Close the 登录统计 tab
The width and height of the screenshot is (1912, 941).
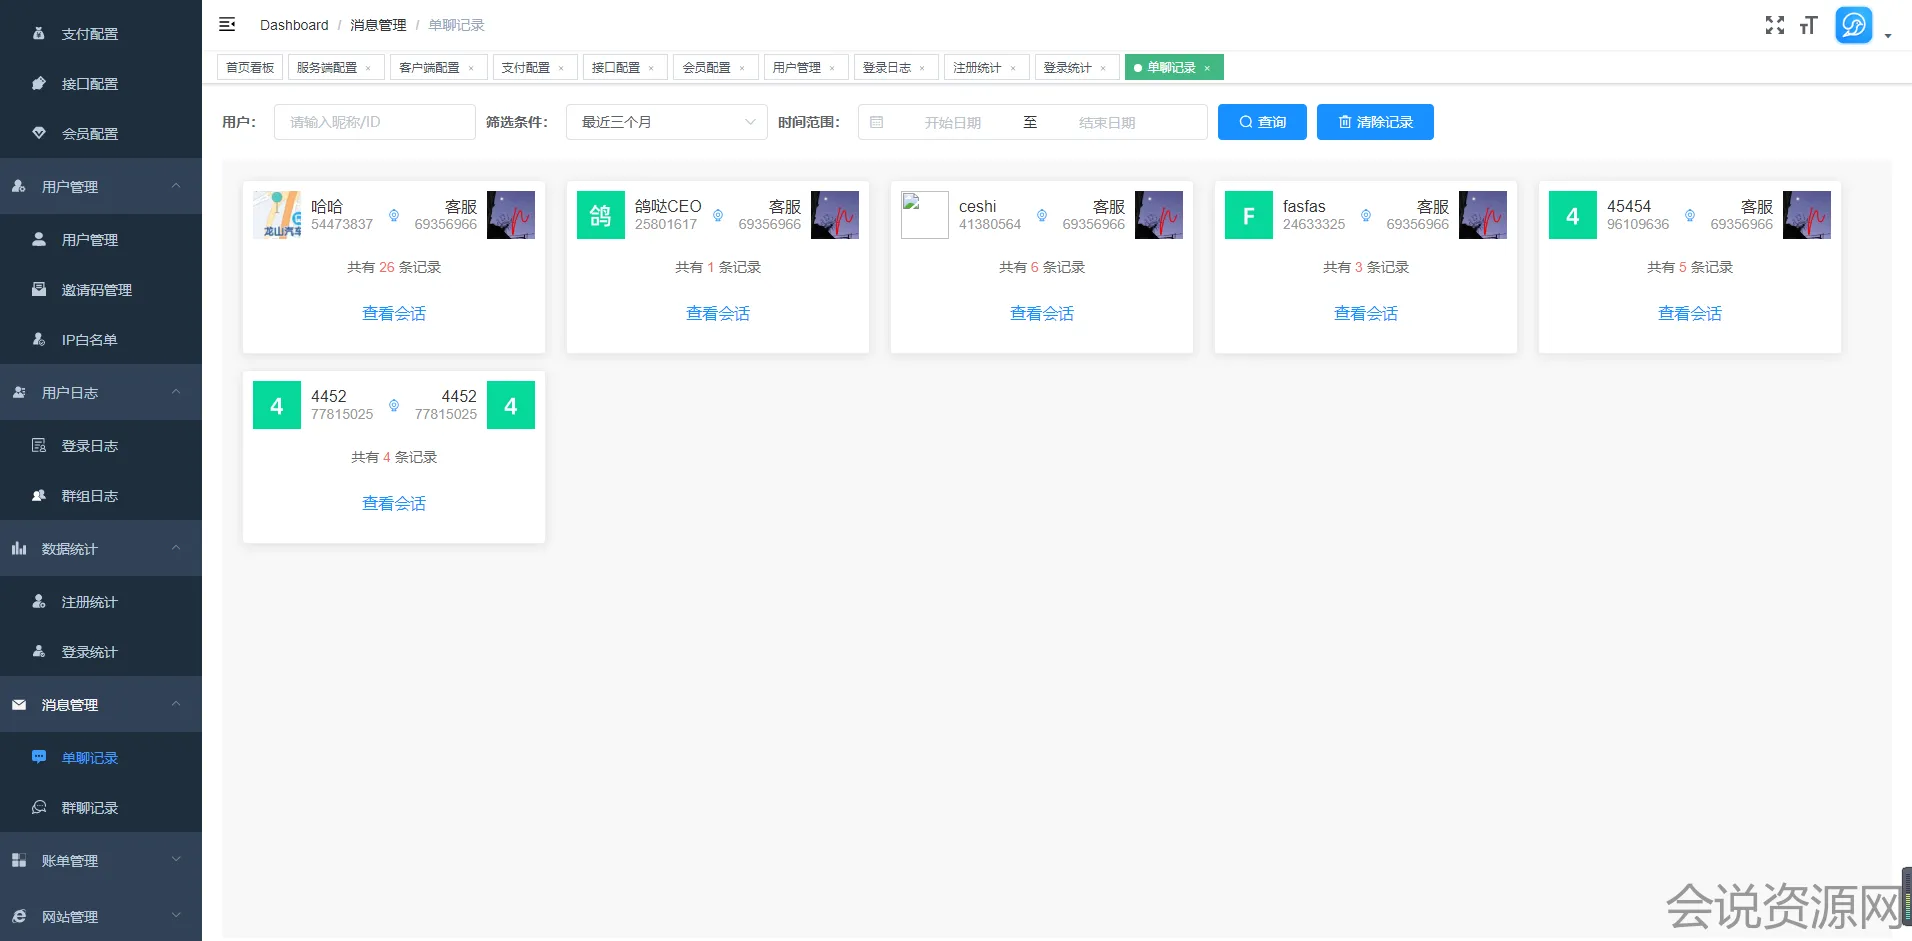1103,68
